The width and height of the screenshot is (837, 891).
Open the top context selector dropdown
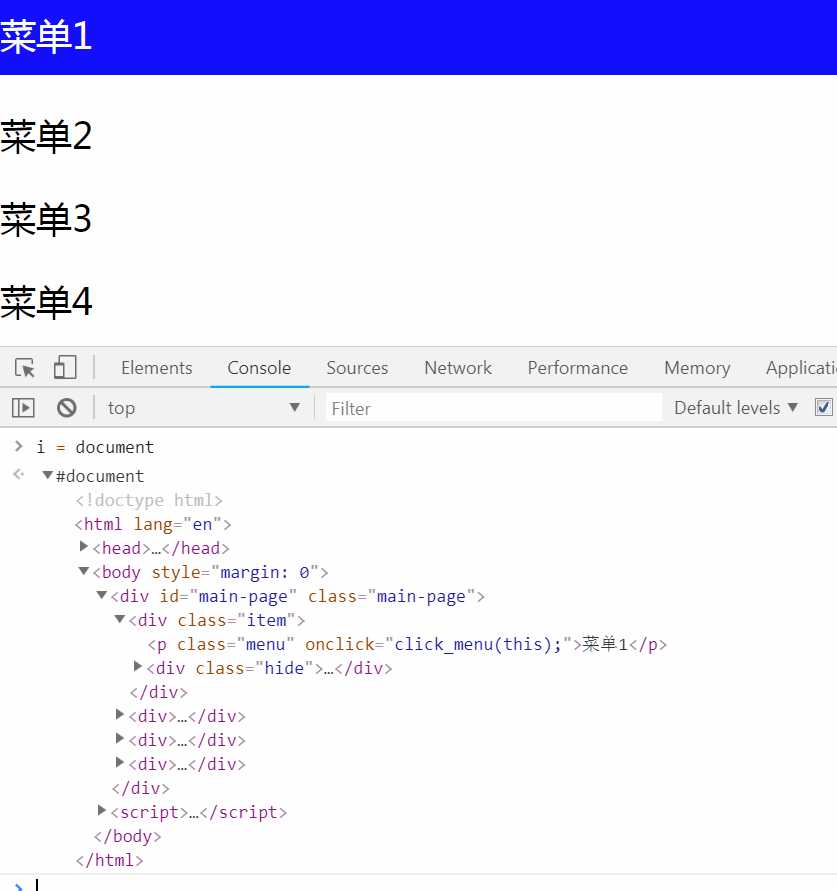[204, 408]
